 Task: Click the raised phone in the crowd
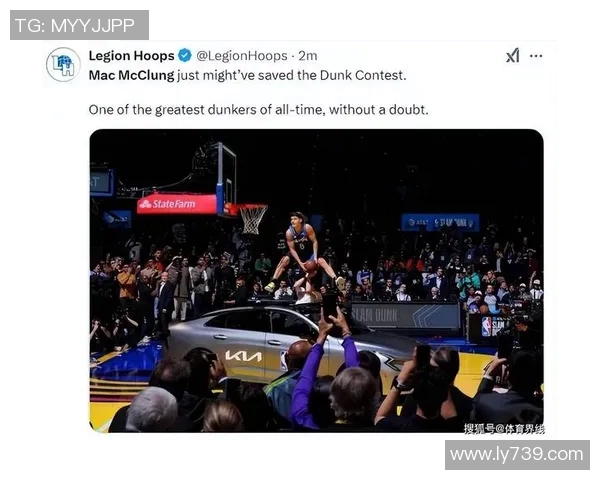tap(329, 305)
